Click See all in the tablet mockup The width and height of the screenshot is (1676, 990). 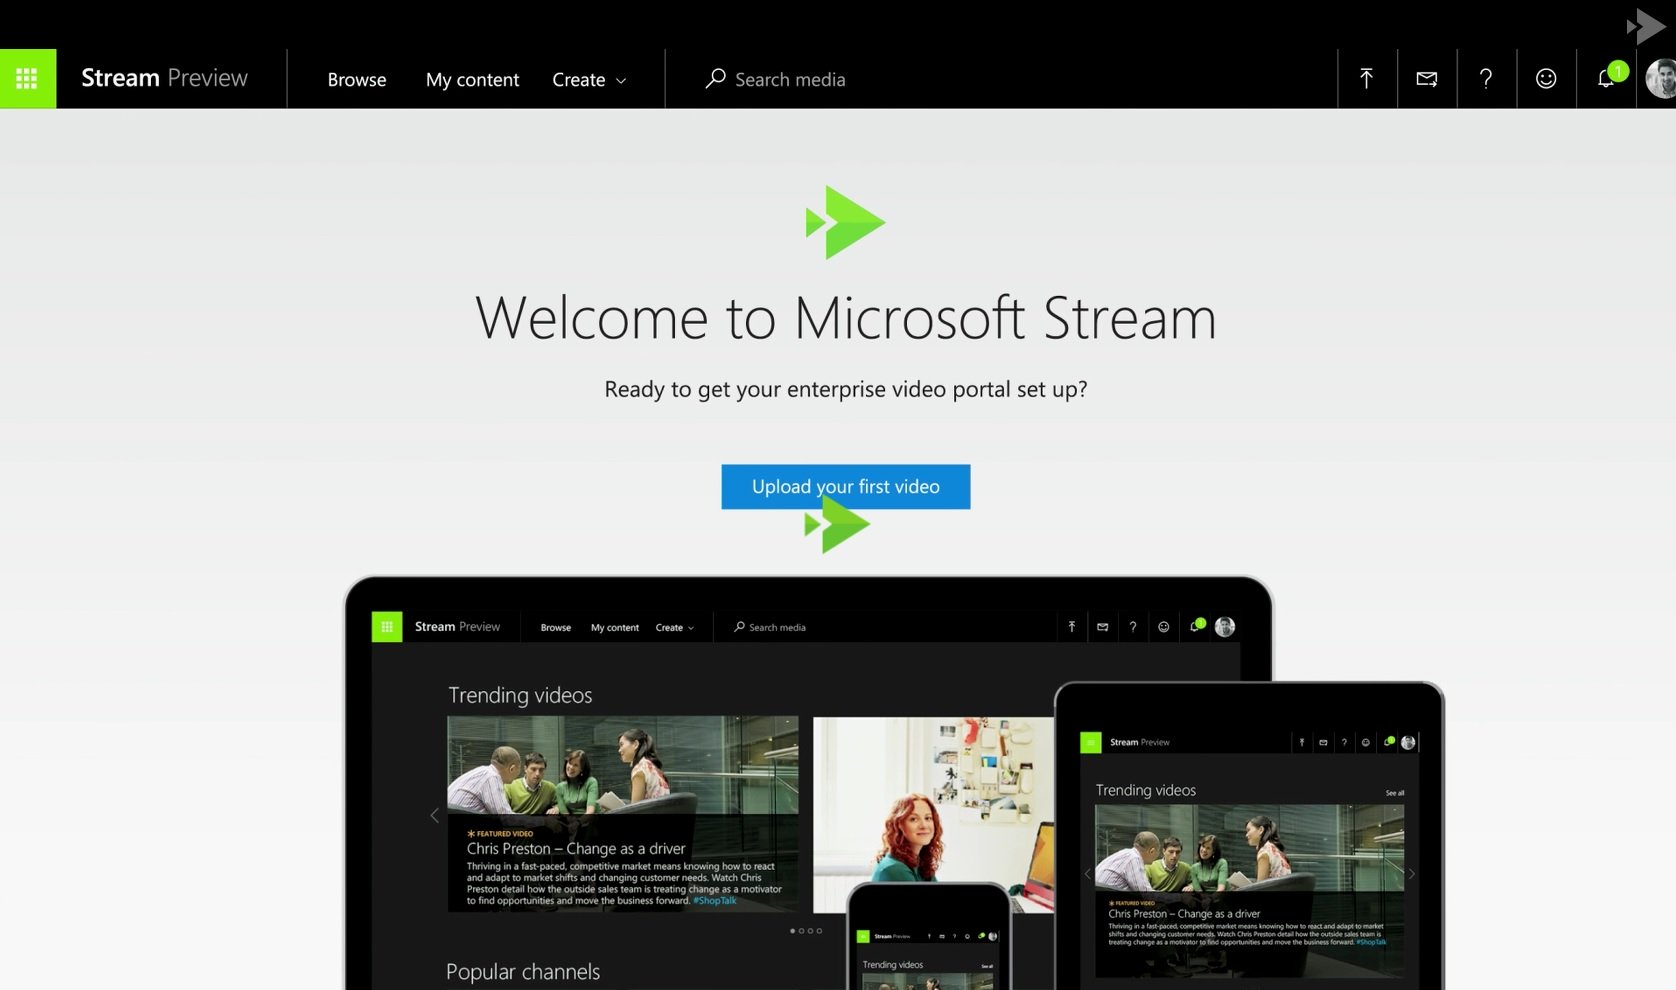pos(1394,793)
